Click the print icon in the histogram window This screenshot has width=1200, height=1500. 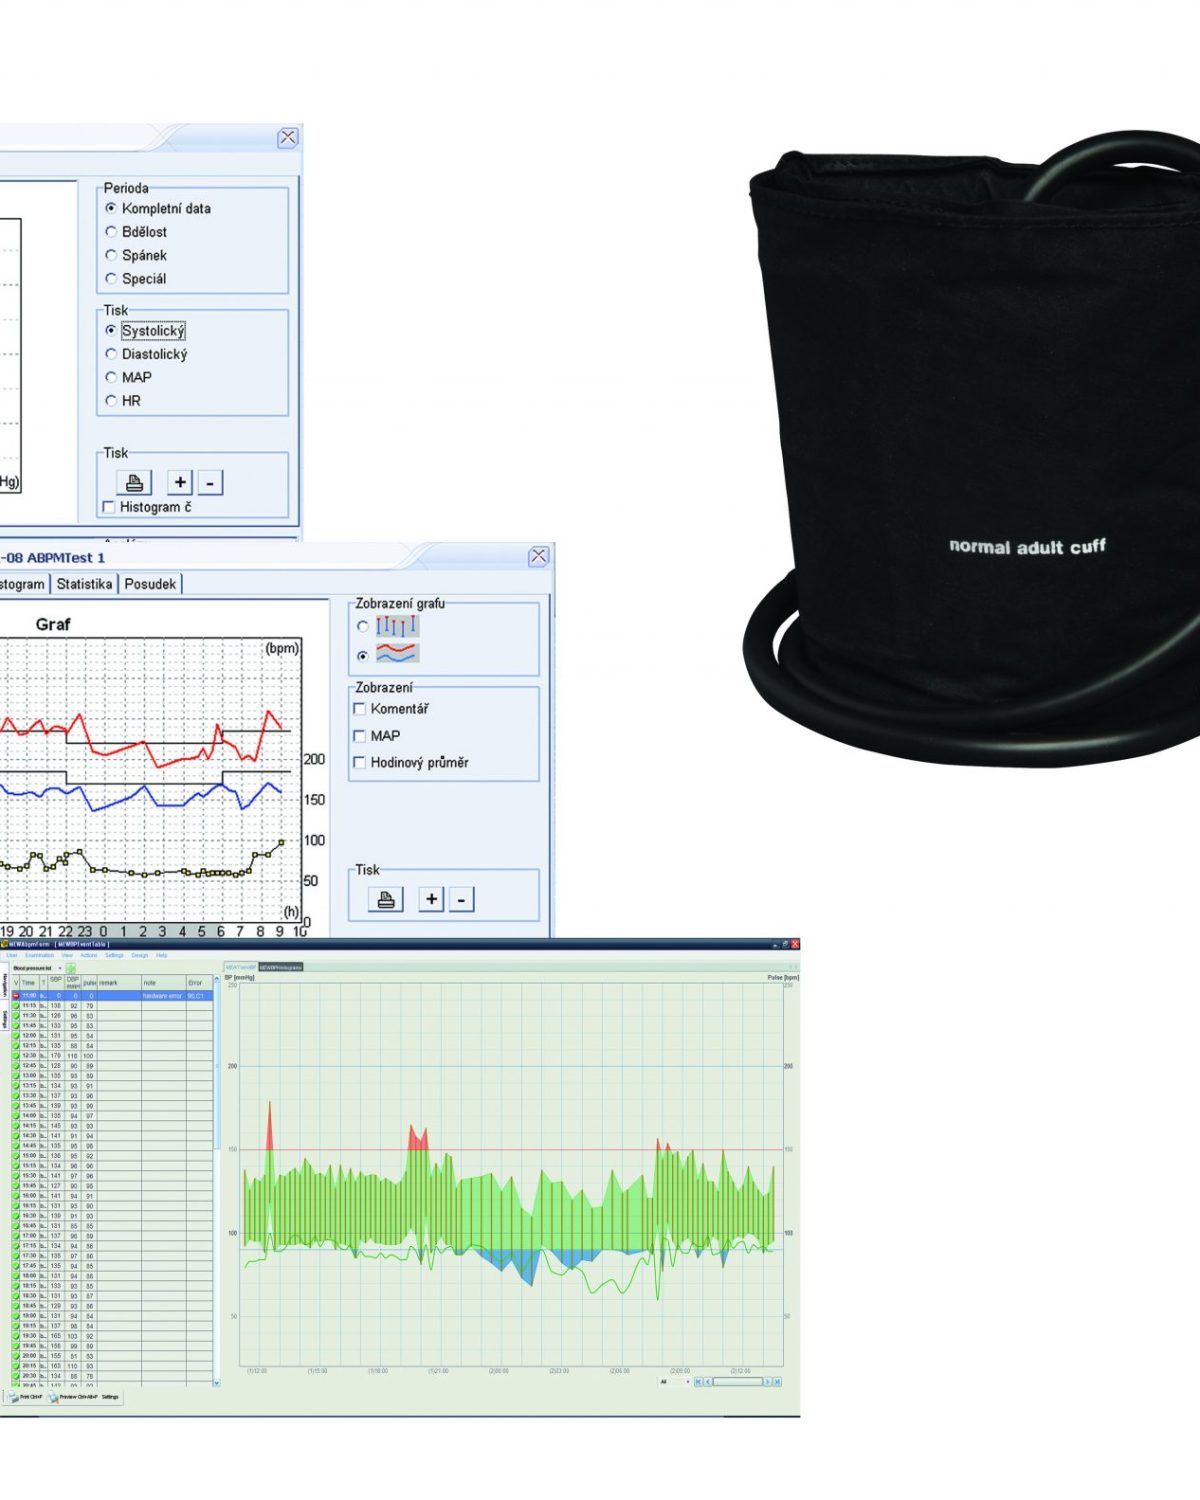(134, 483)
